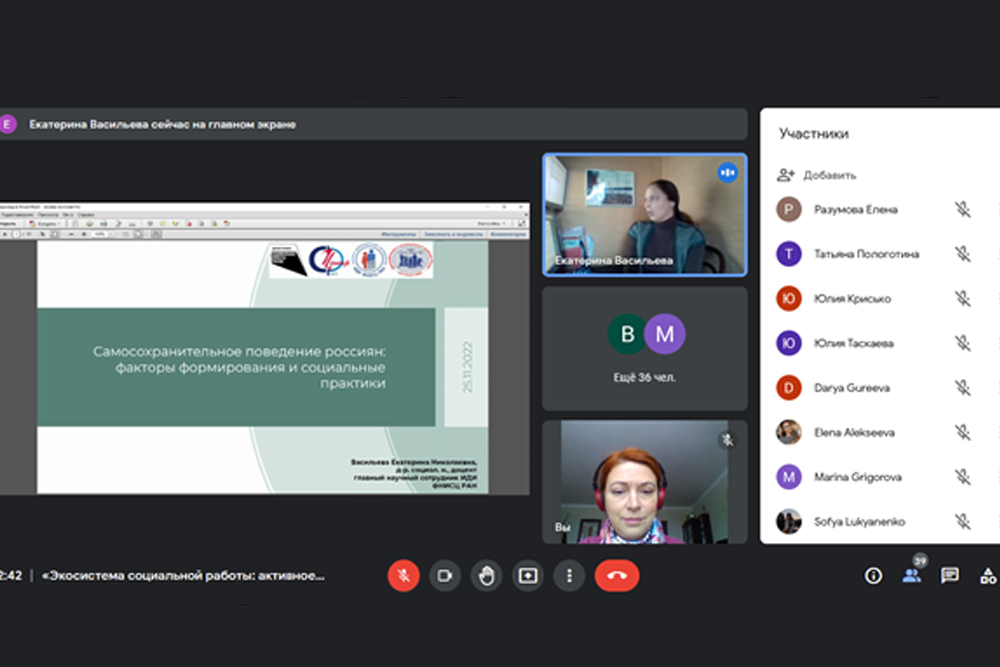Screen dimensions: 1000x667
Task: Open the Инструменты tab in the shared presentation
Action: pos(399,234)
